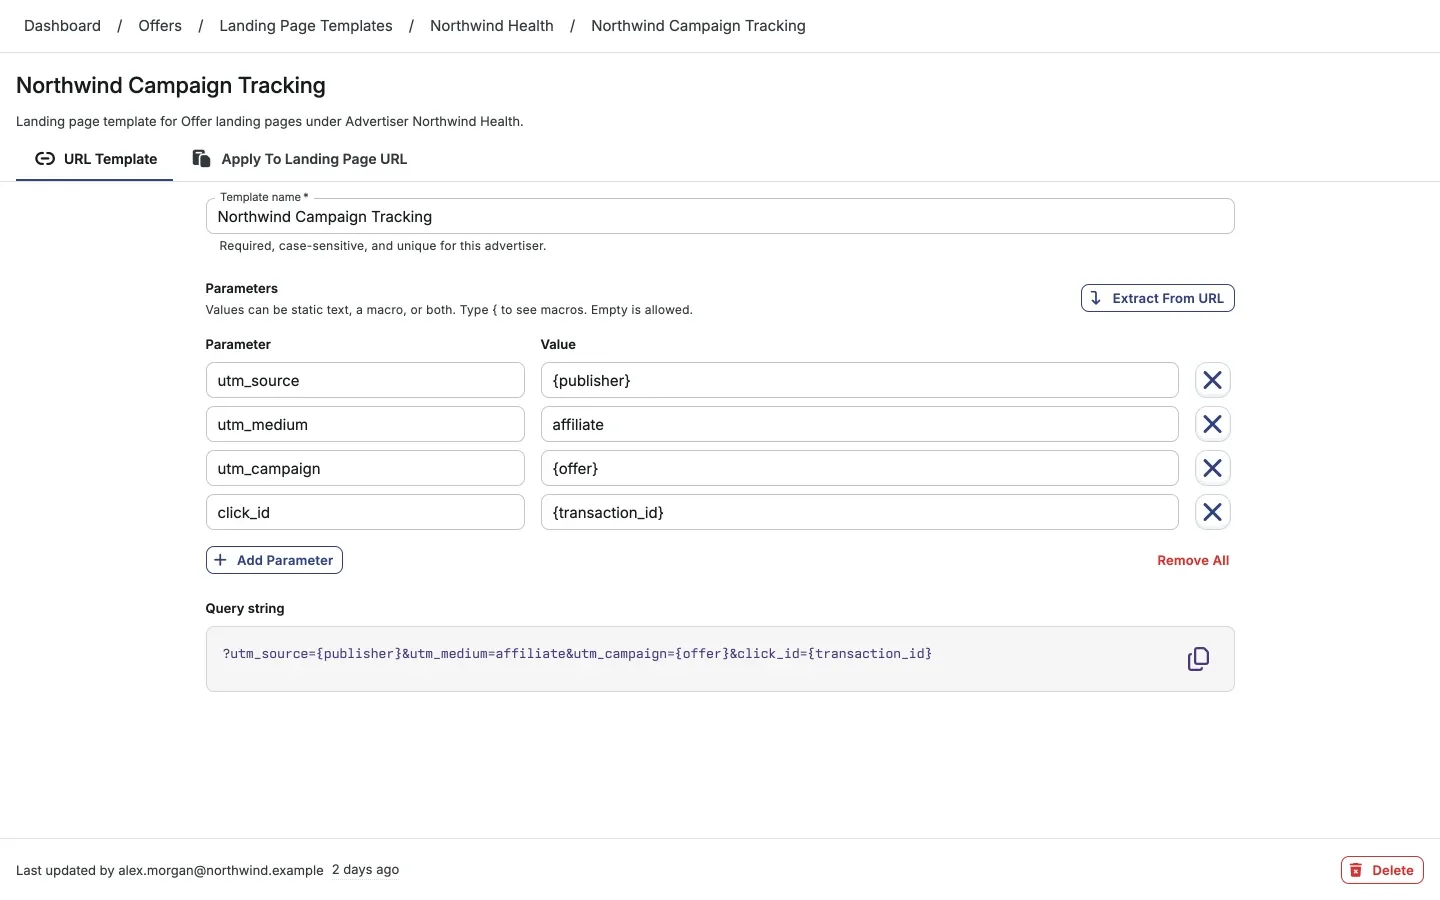Copy the query string to clipboard
The width and height of the screenshot is (1440, 900).
(x=1198, y=659)
